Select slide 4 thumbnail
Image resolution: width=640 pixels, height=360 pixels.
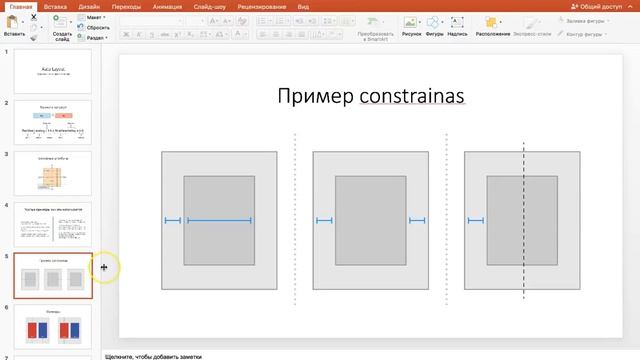pyautogui.click(x=53, y=224)
